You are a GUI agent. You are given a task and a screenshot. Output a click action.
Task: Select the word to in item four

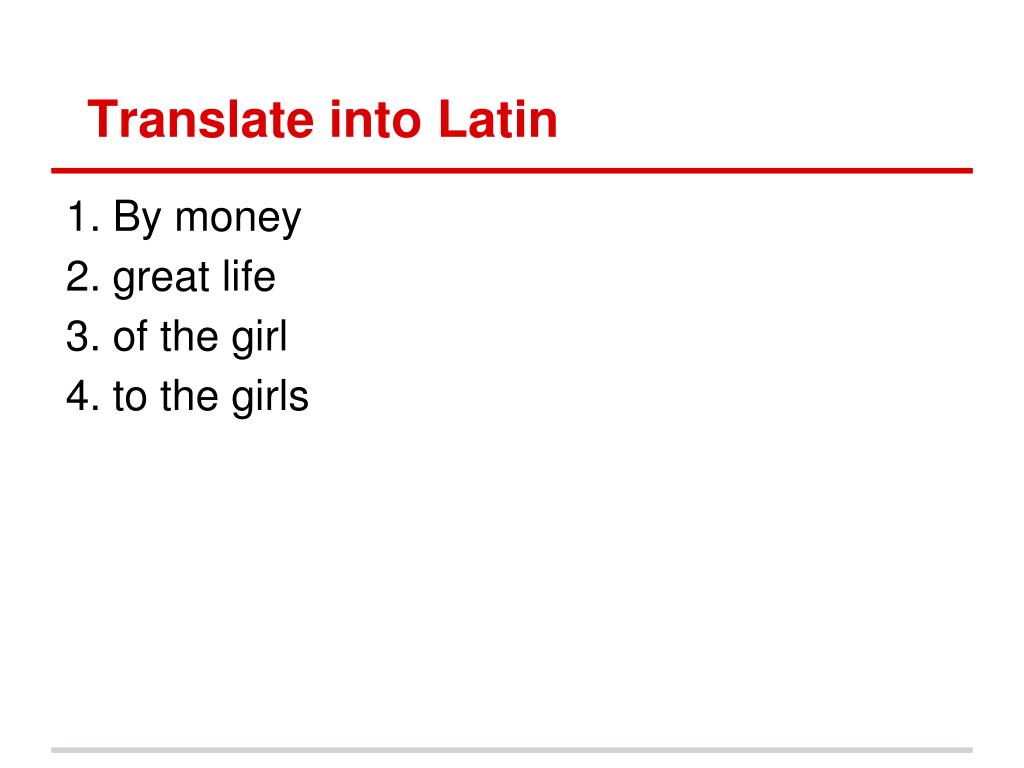click(130, 397)
